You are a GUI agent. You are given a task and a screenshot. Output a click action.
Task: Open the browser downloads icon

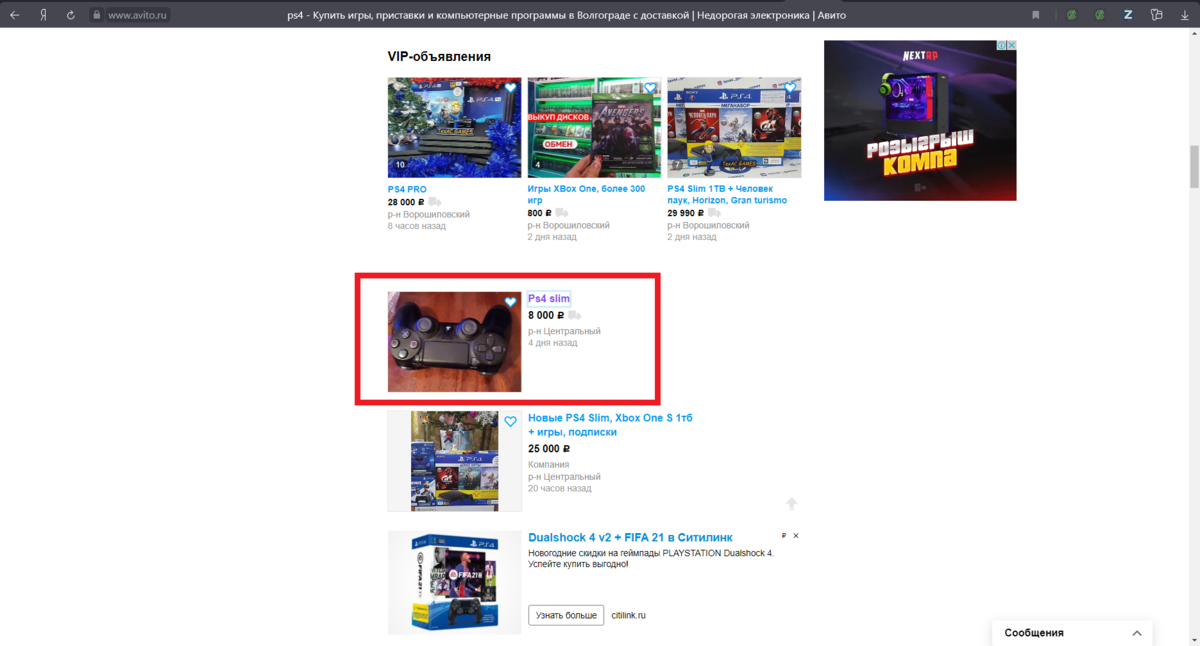pos(1184,15)
